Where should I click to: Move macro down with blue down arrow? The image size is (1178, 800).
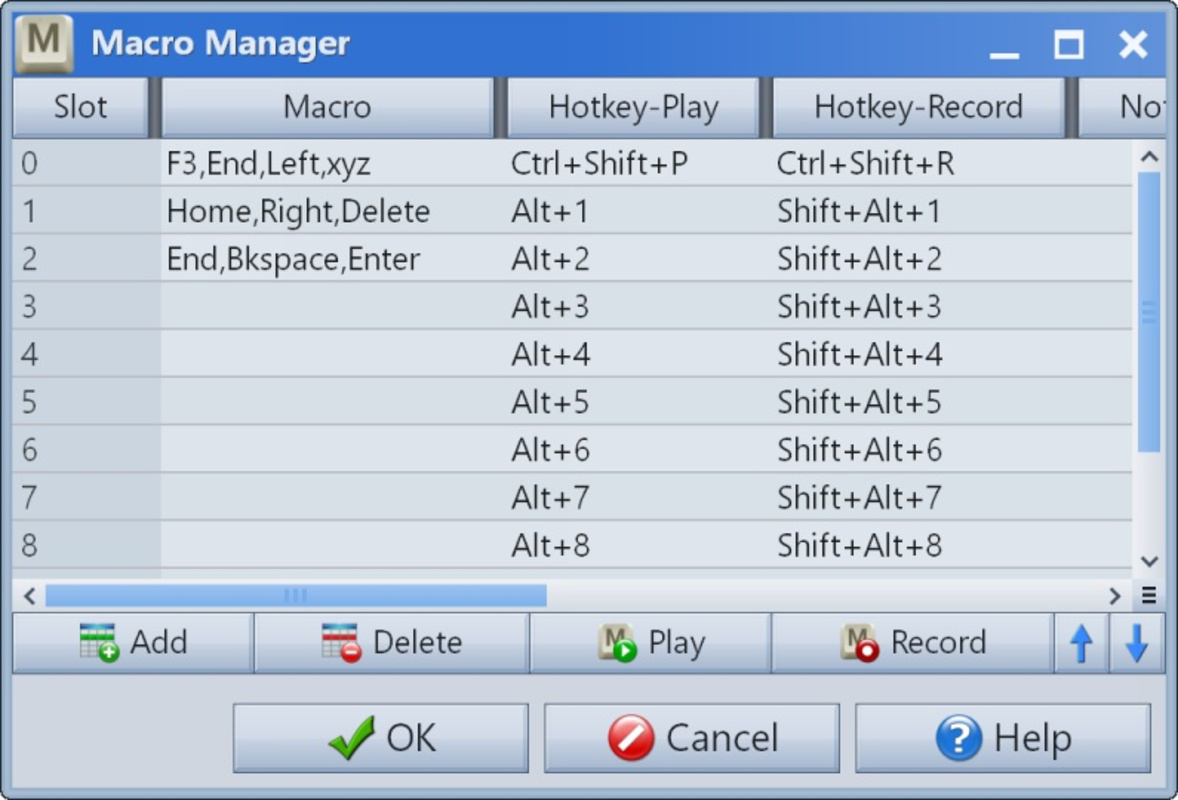(x=1137, y=643)
